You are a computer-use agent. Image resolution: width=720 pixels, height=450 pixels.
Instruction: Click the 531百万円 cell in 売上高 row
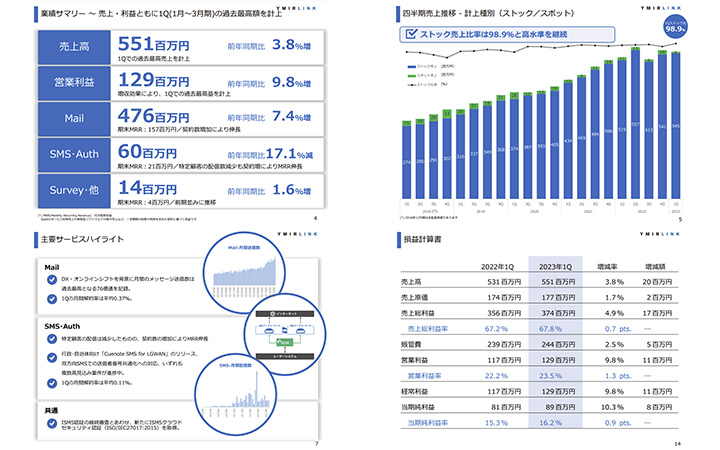[x=504, y=282]
